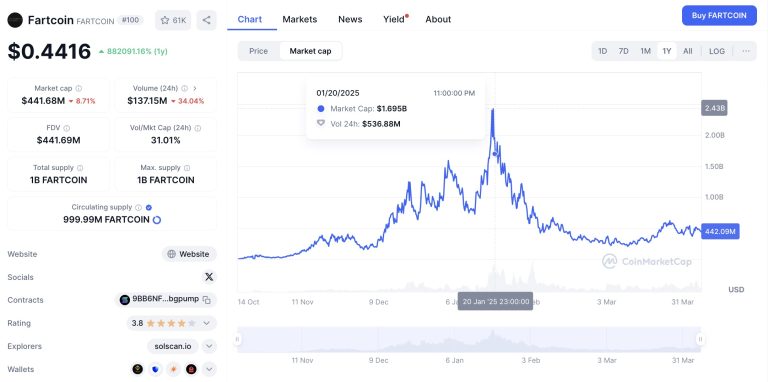The height and width of the screenshot is (382, 768).
Task: Click the Buy FARTCOIN button
Action: (719, 15)
